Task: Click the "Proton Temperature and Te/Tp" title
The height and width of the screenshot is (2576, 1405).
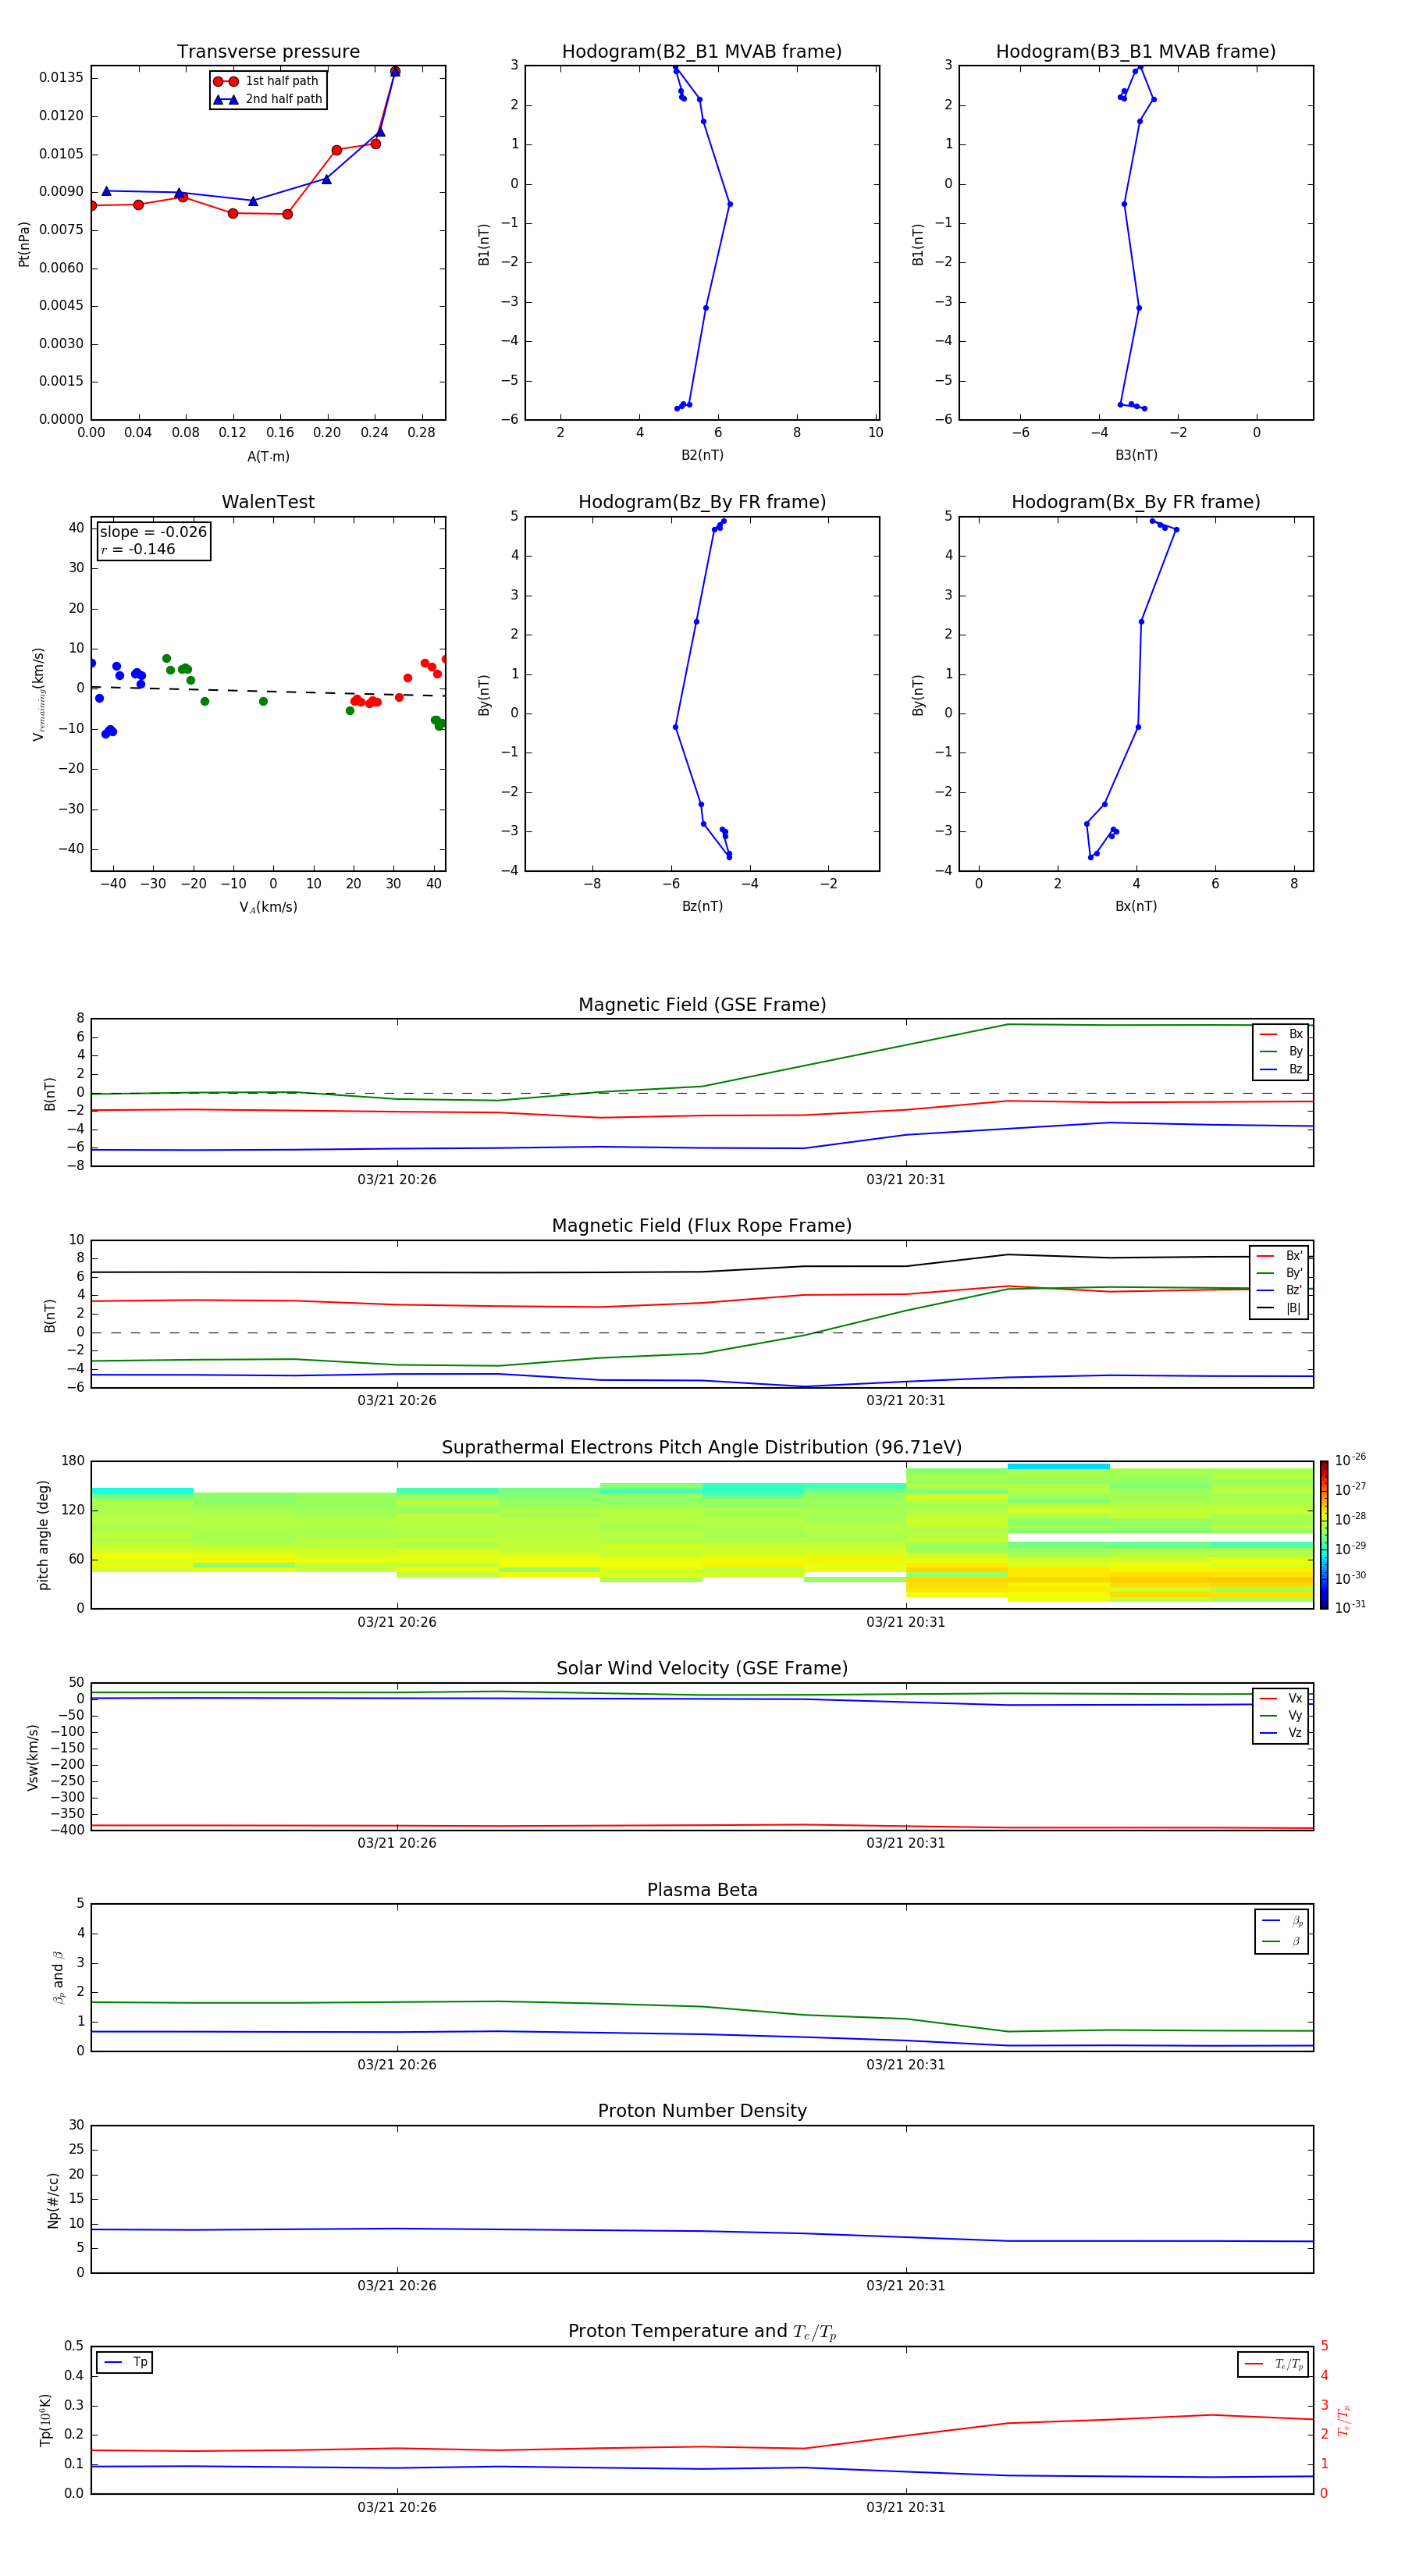Action: click(x=702, y=2331)
